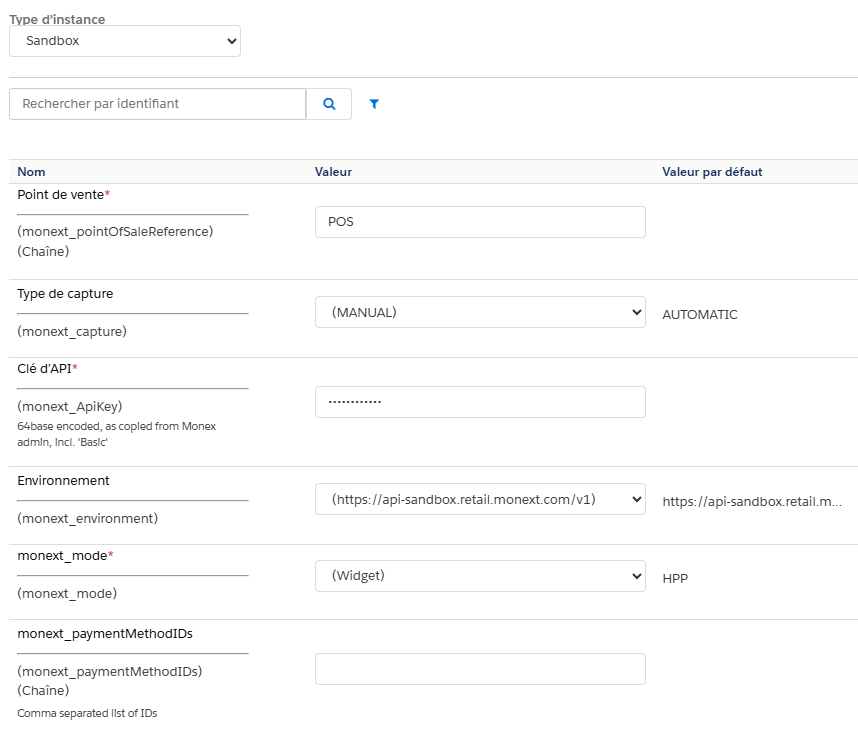Click the magnifier search icon

click(x=329, y=104)
